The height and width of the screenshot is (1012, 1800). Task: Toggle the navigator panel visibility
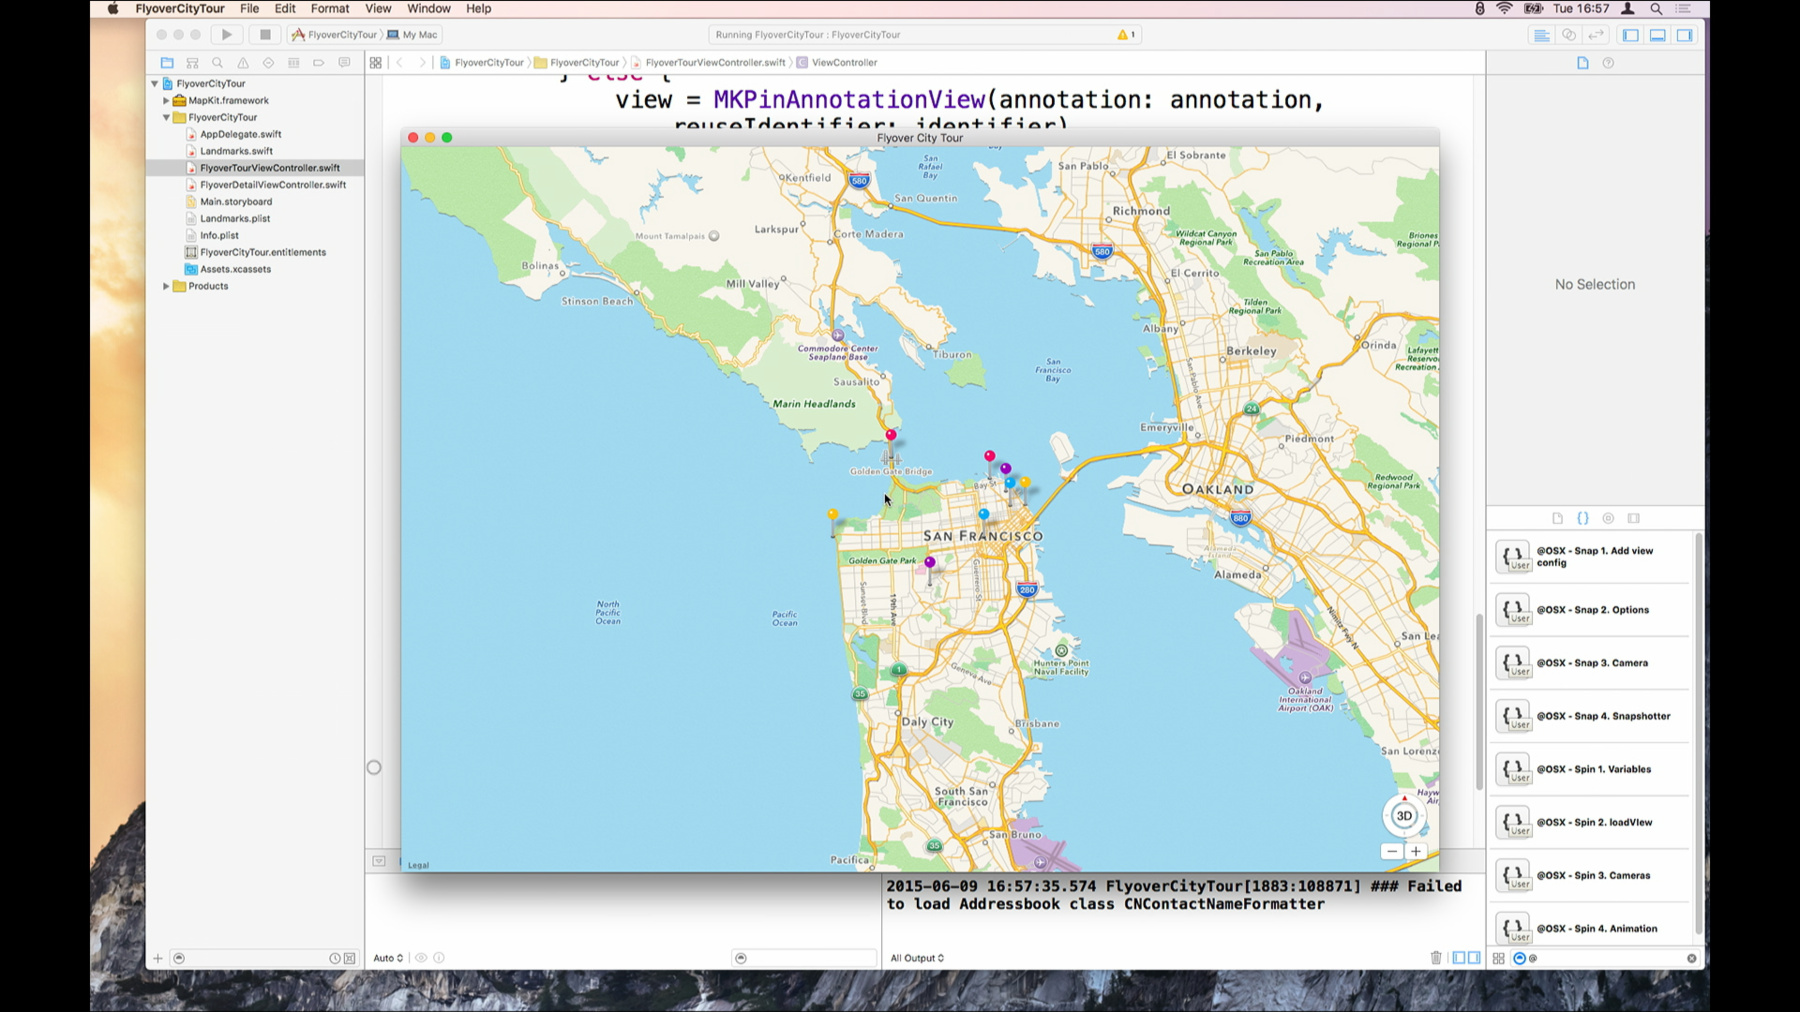click(1630, 35)
